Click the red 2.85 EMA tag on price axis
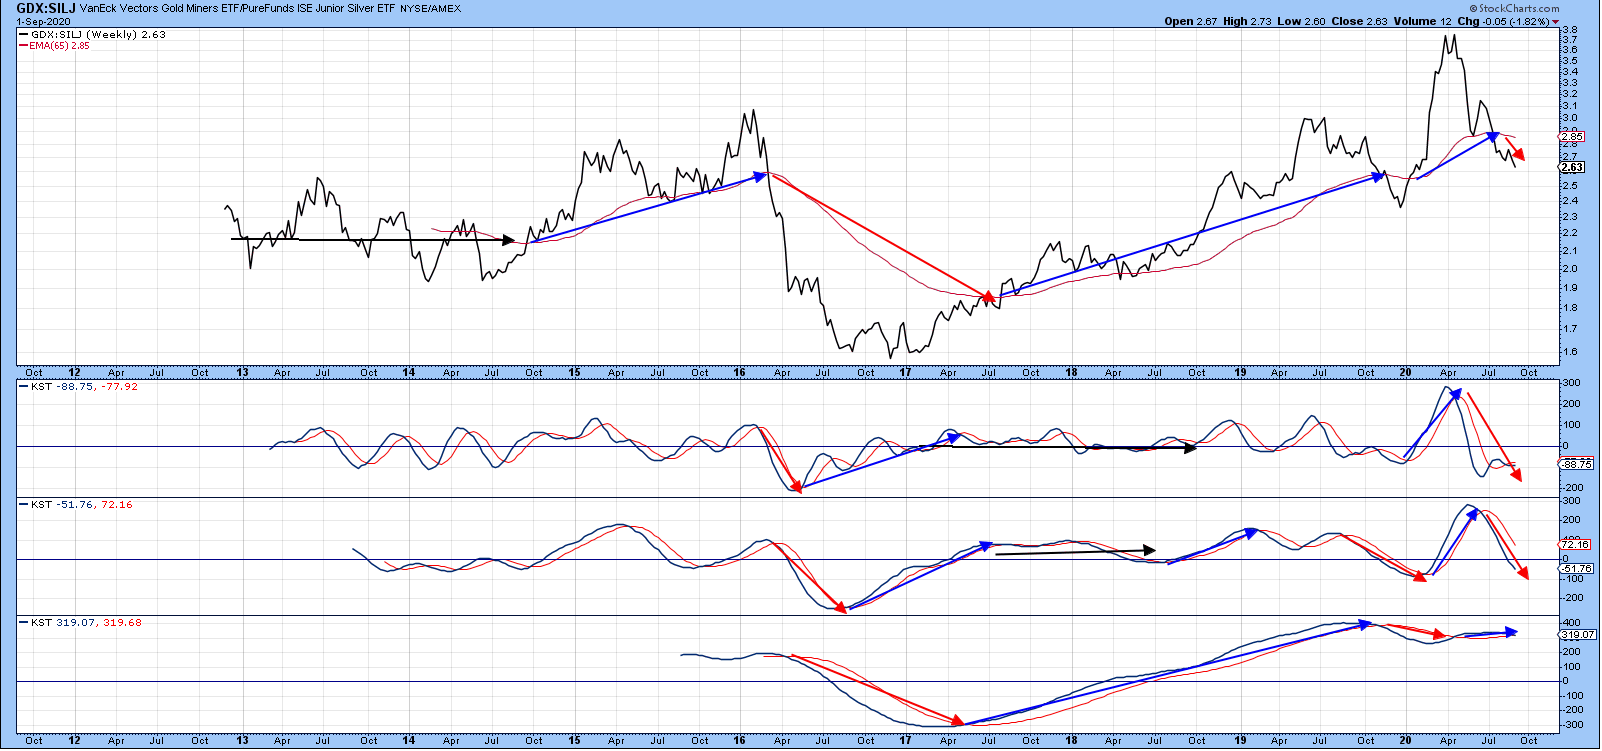Image resolution: width=1602 pixels, height=751 pixels. pyautogui.click(x=1572, y=137)
